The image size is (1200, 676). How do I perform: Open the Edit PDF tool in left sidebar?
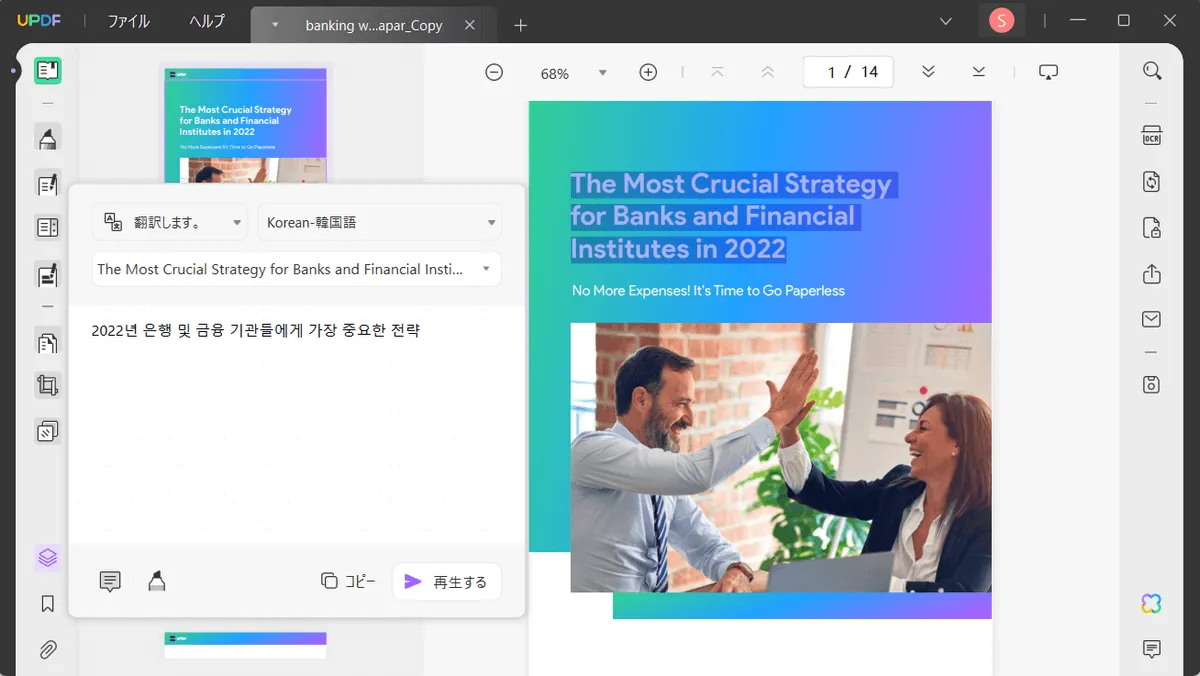click(x=47, y=183)
